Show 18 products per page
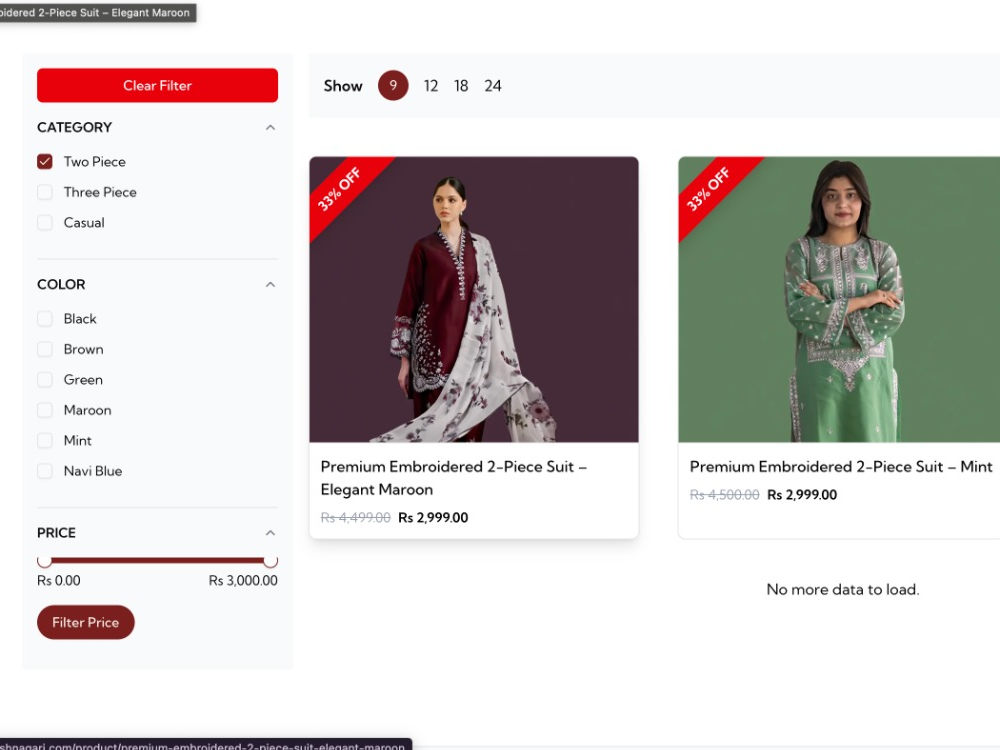Screen dimensions: 1000x750 (x=461, y=86)
